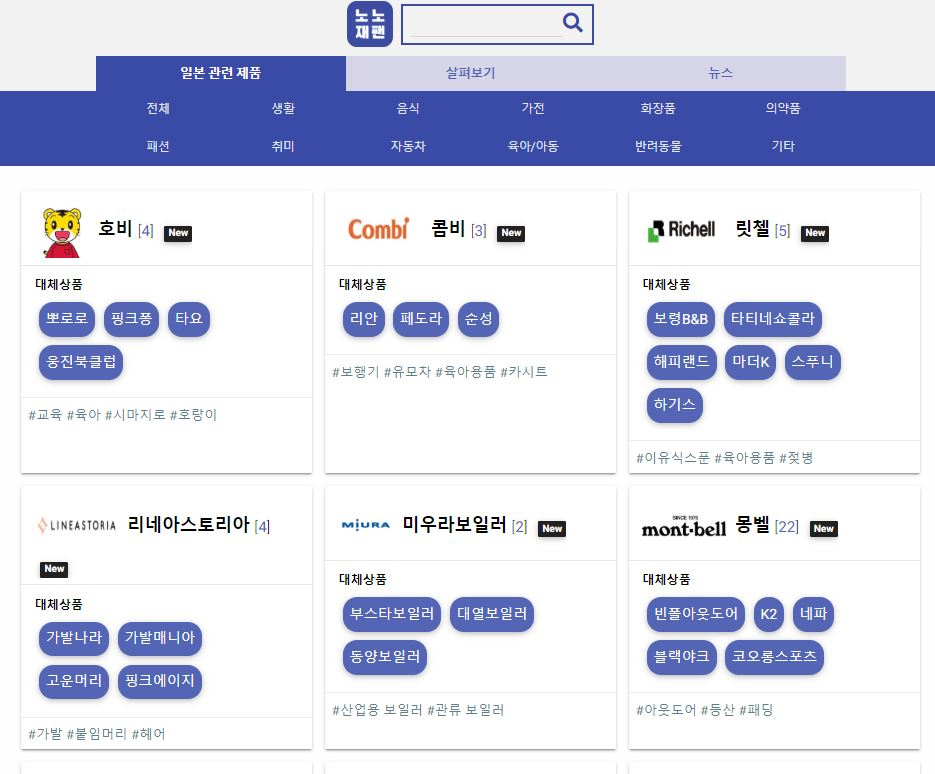Select the 패션 category
935x774 pixels.
pos(158,146)
